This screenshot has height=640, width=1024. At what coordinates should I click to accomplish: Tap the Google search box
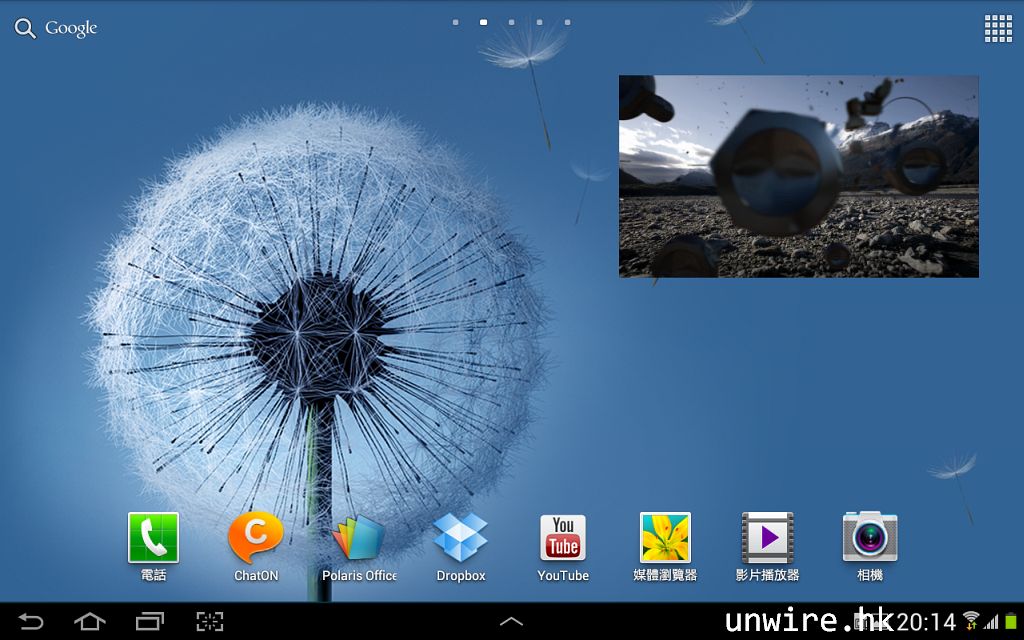(x=57, y=28)
